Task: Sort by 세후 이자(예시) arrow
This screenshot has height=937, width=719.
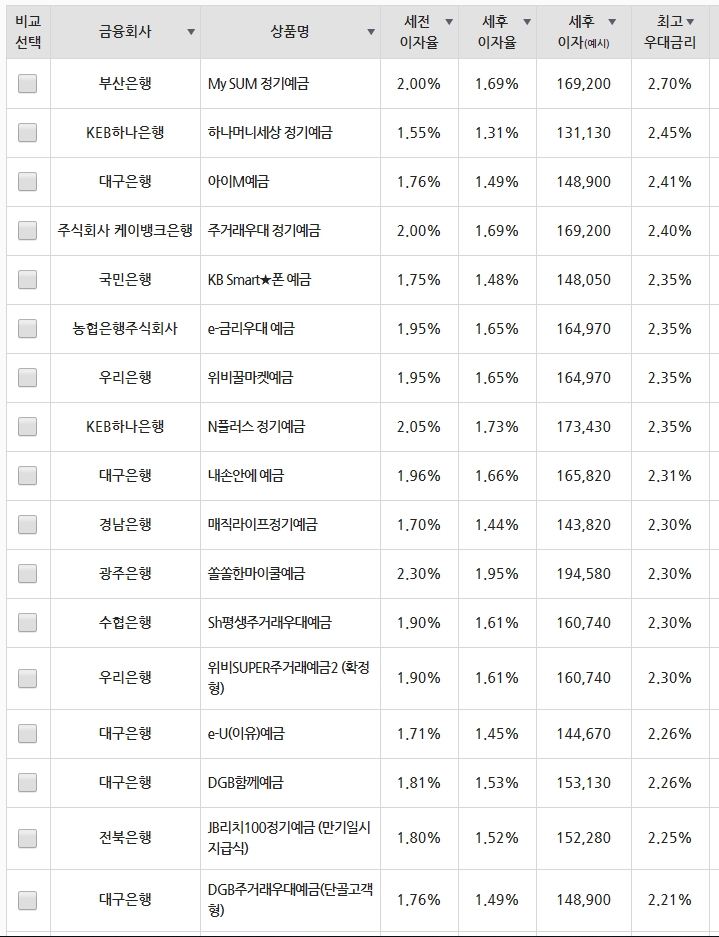Action: point(611,22)
